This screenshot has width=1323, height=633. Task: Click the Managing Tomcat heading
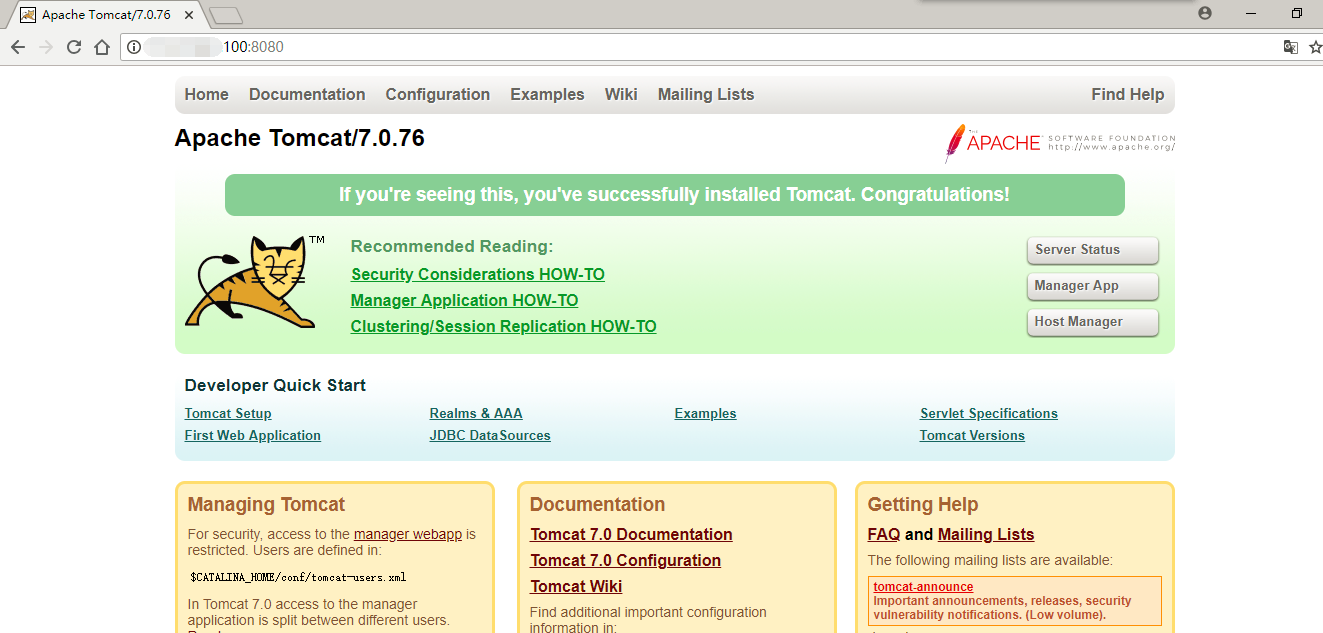click(267, 505)
